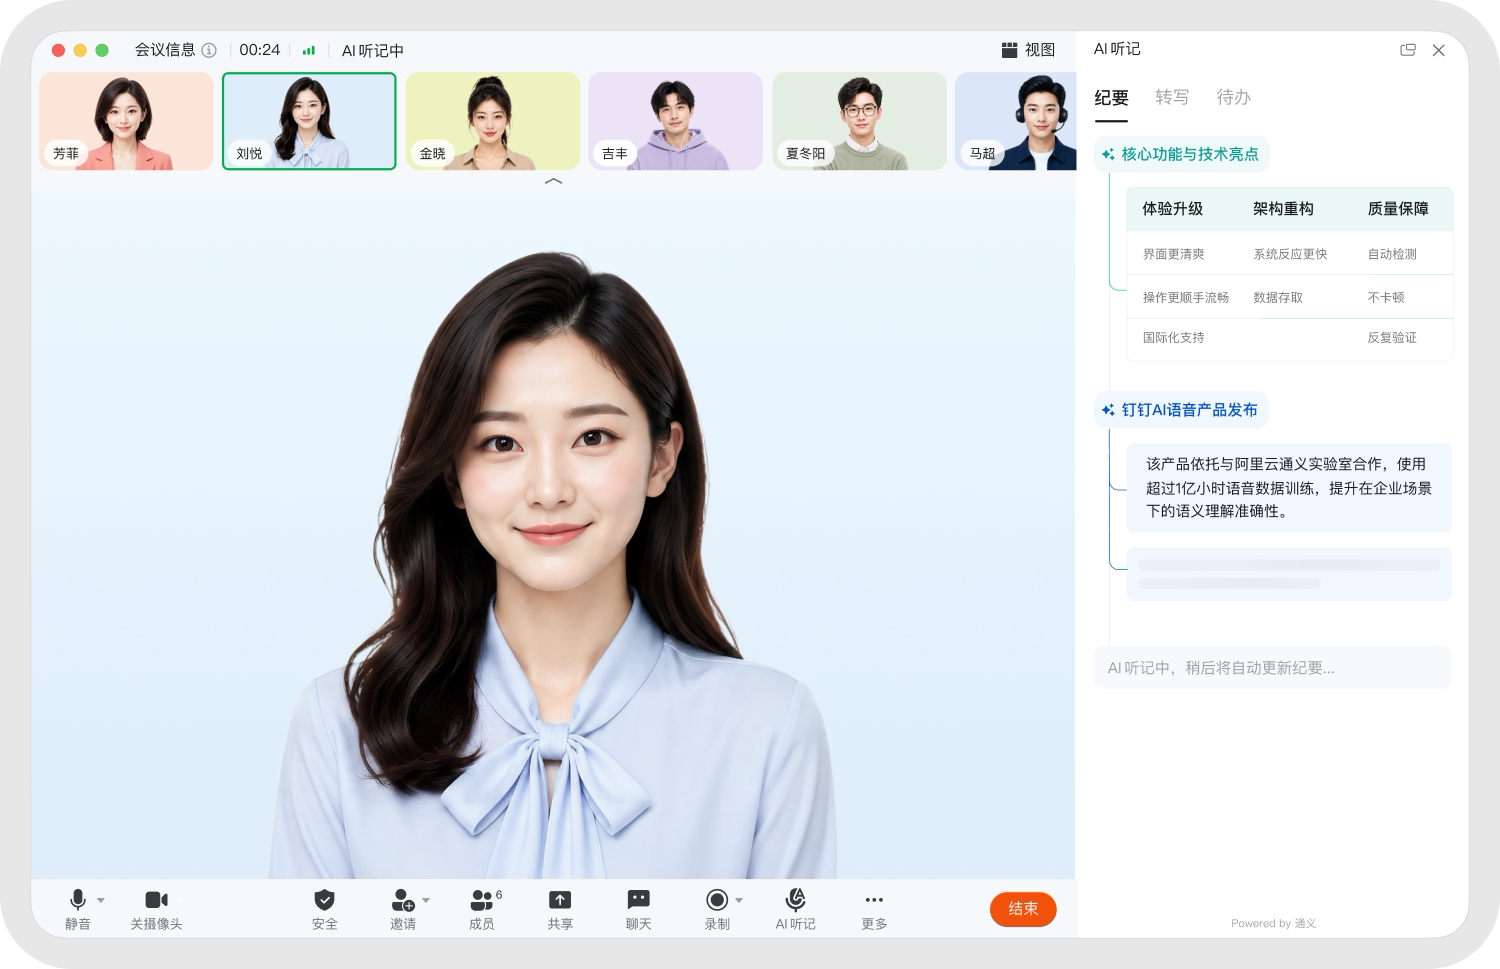Click the AI 听记中 status label

372,50
